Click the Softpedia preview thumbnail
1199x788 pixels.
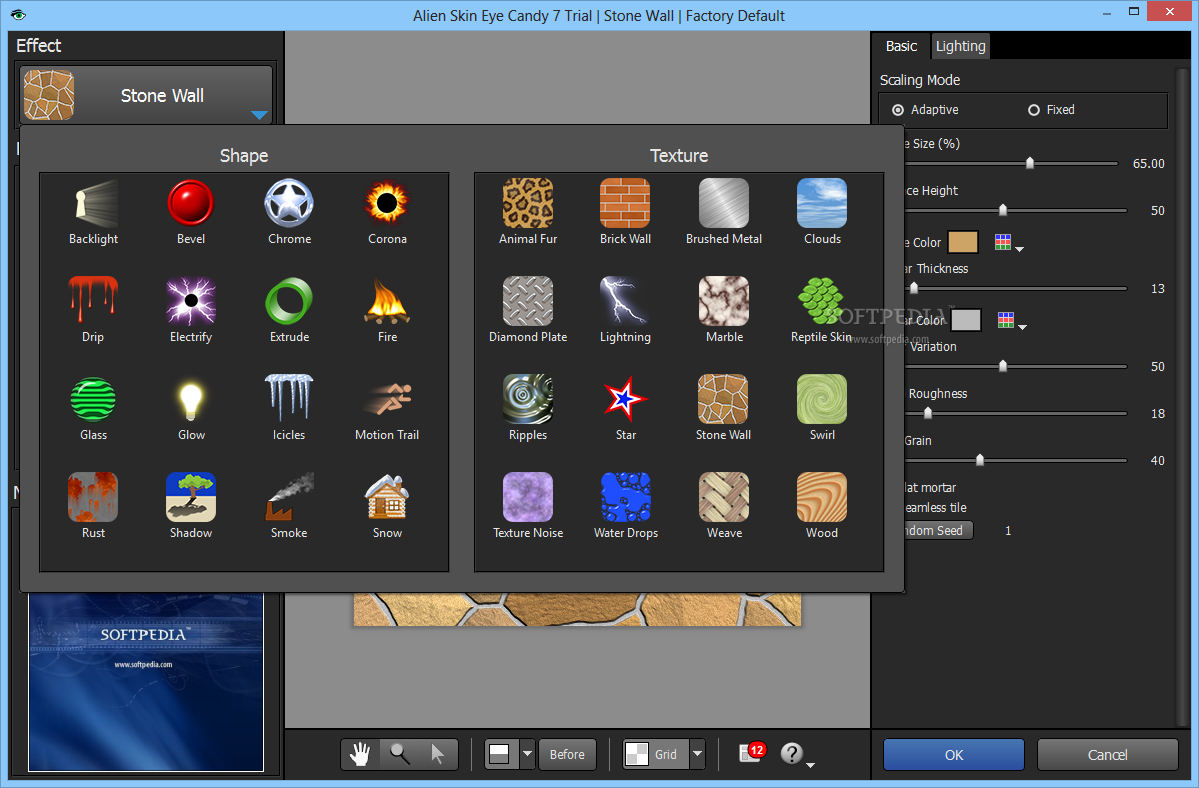(x=146, y=682)
